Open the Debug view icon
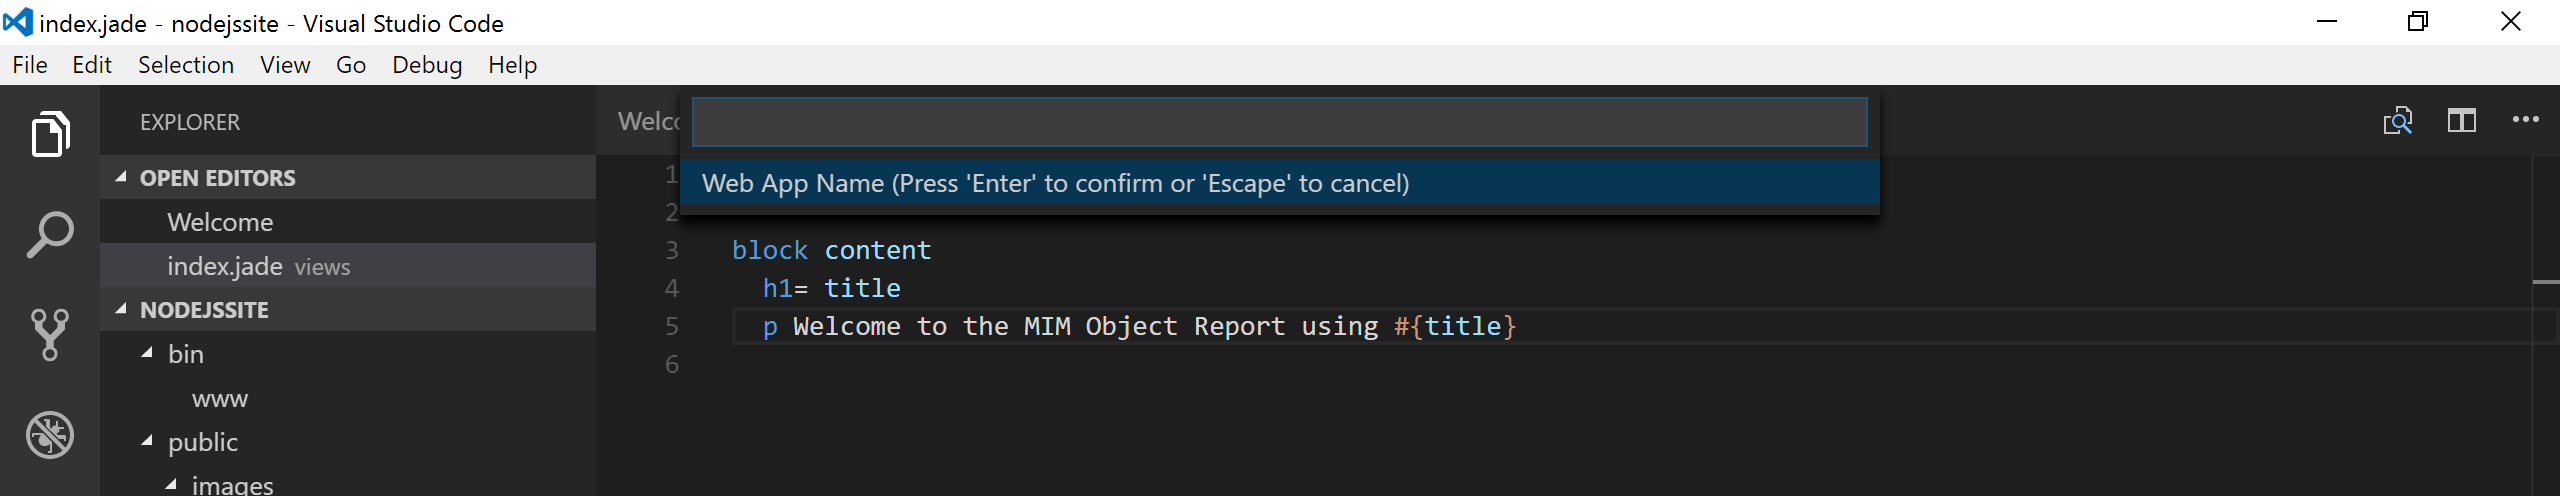The image size is (2560, 496). coord(50,434)
